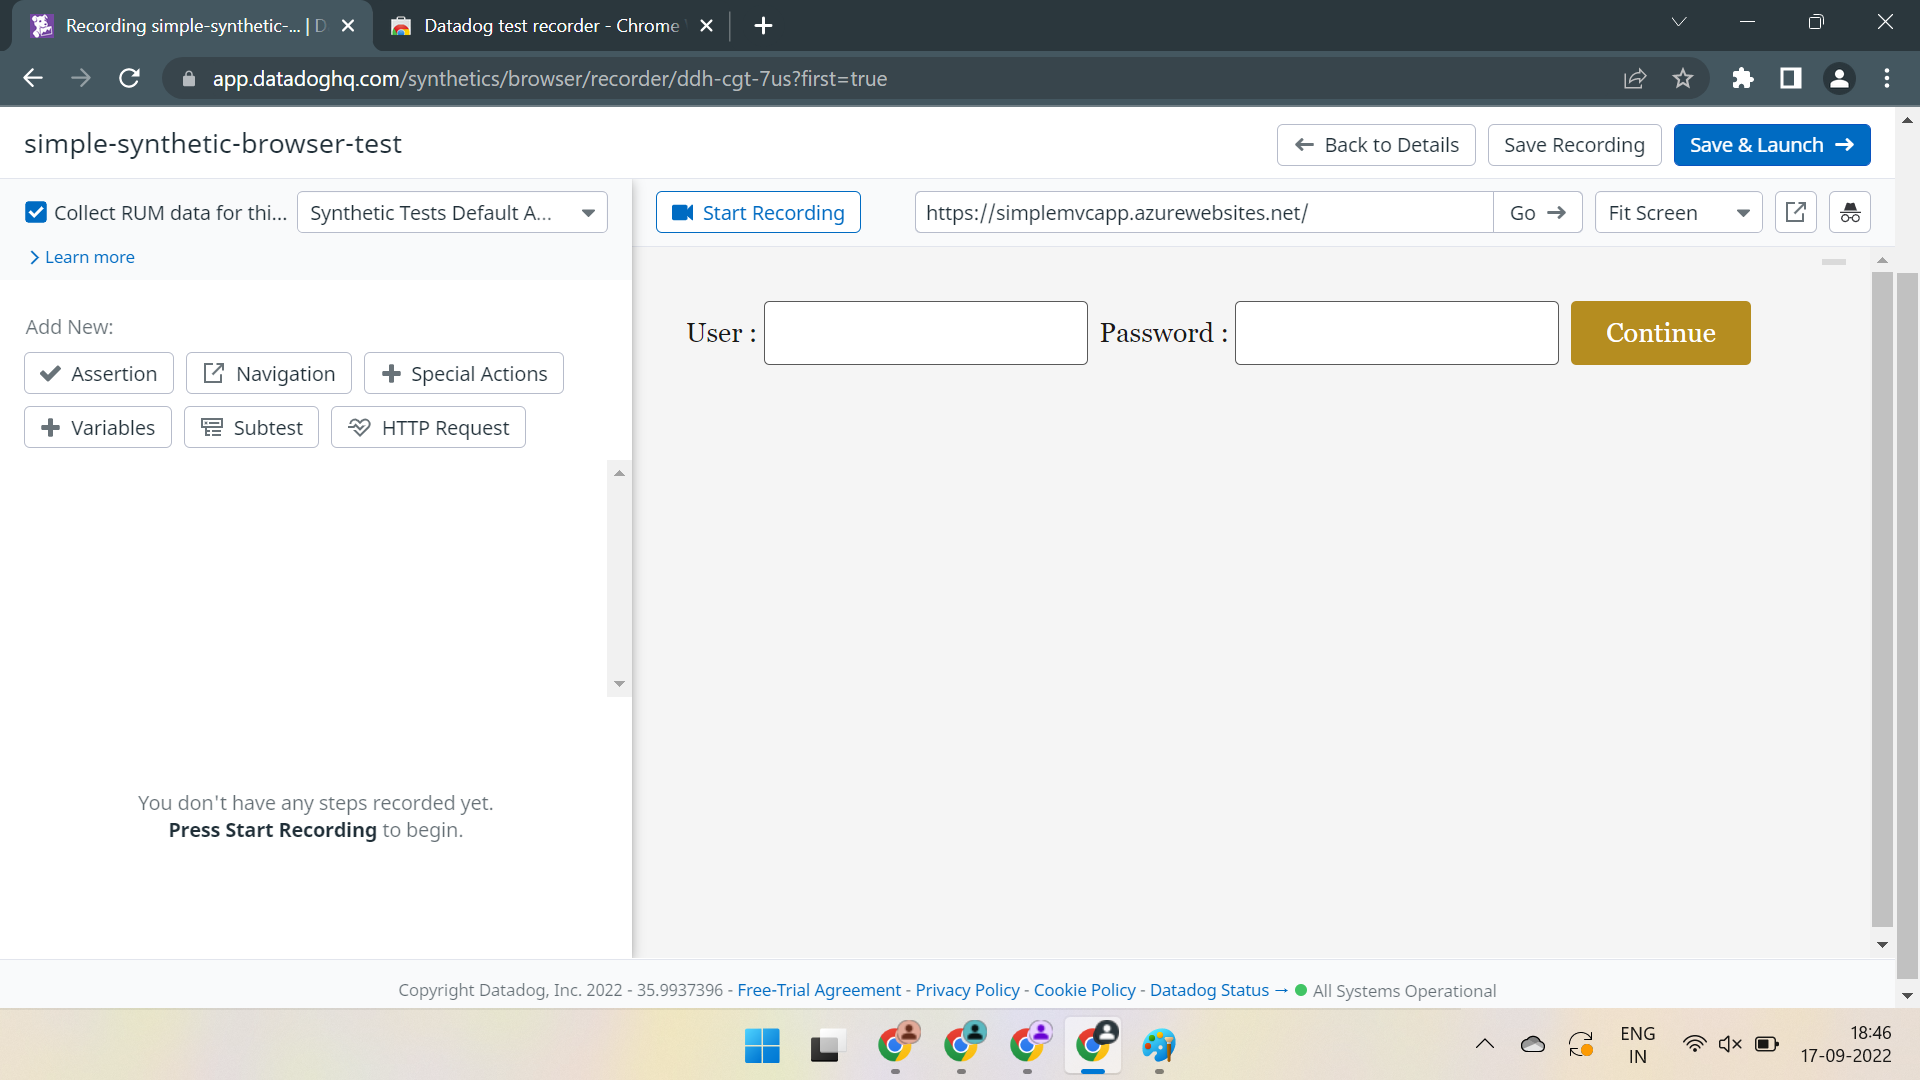The image size is (1920, 1080).
Task: Click the incognito mode icon
Action: coord(1849,212)
